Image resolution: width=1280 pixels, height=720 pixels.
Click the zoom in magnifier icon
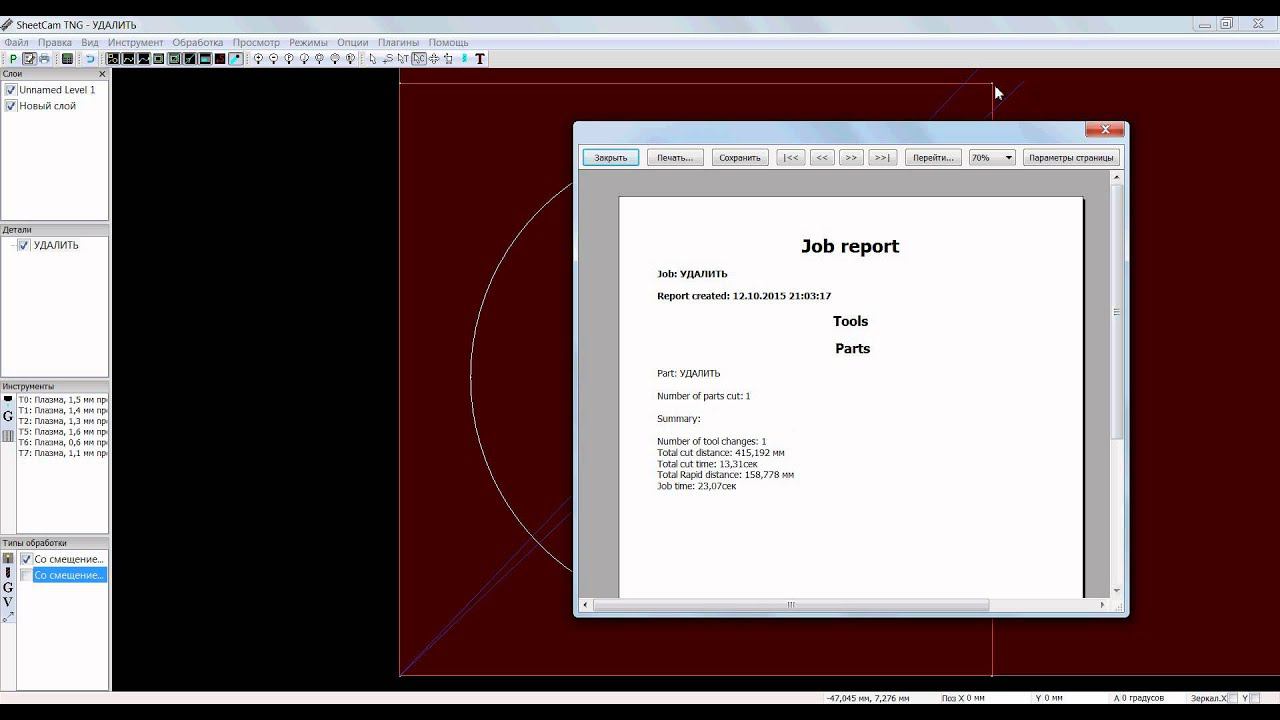click(258, 59)
